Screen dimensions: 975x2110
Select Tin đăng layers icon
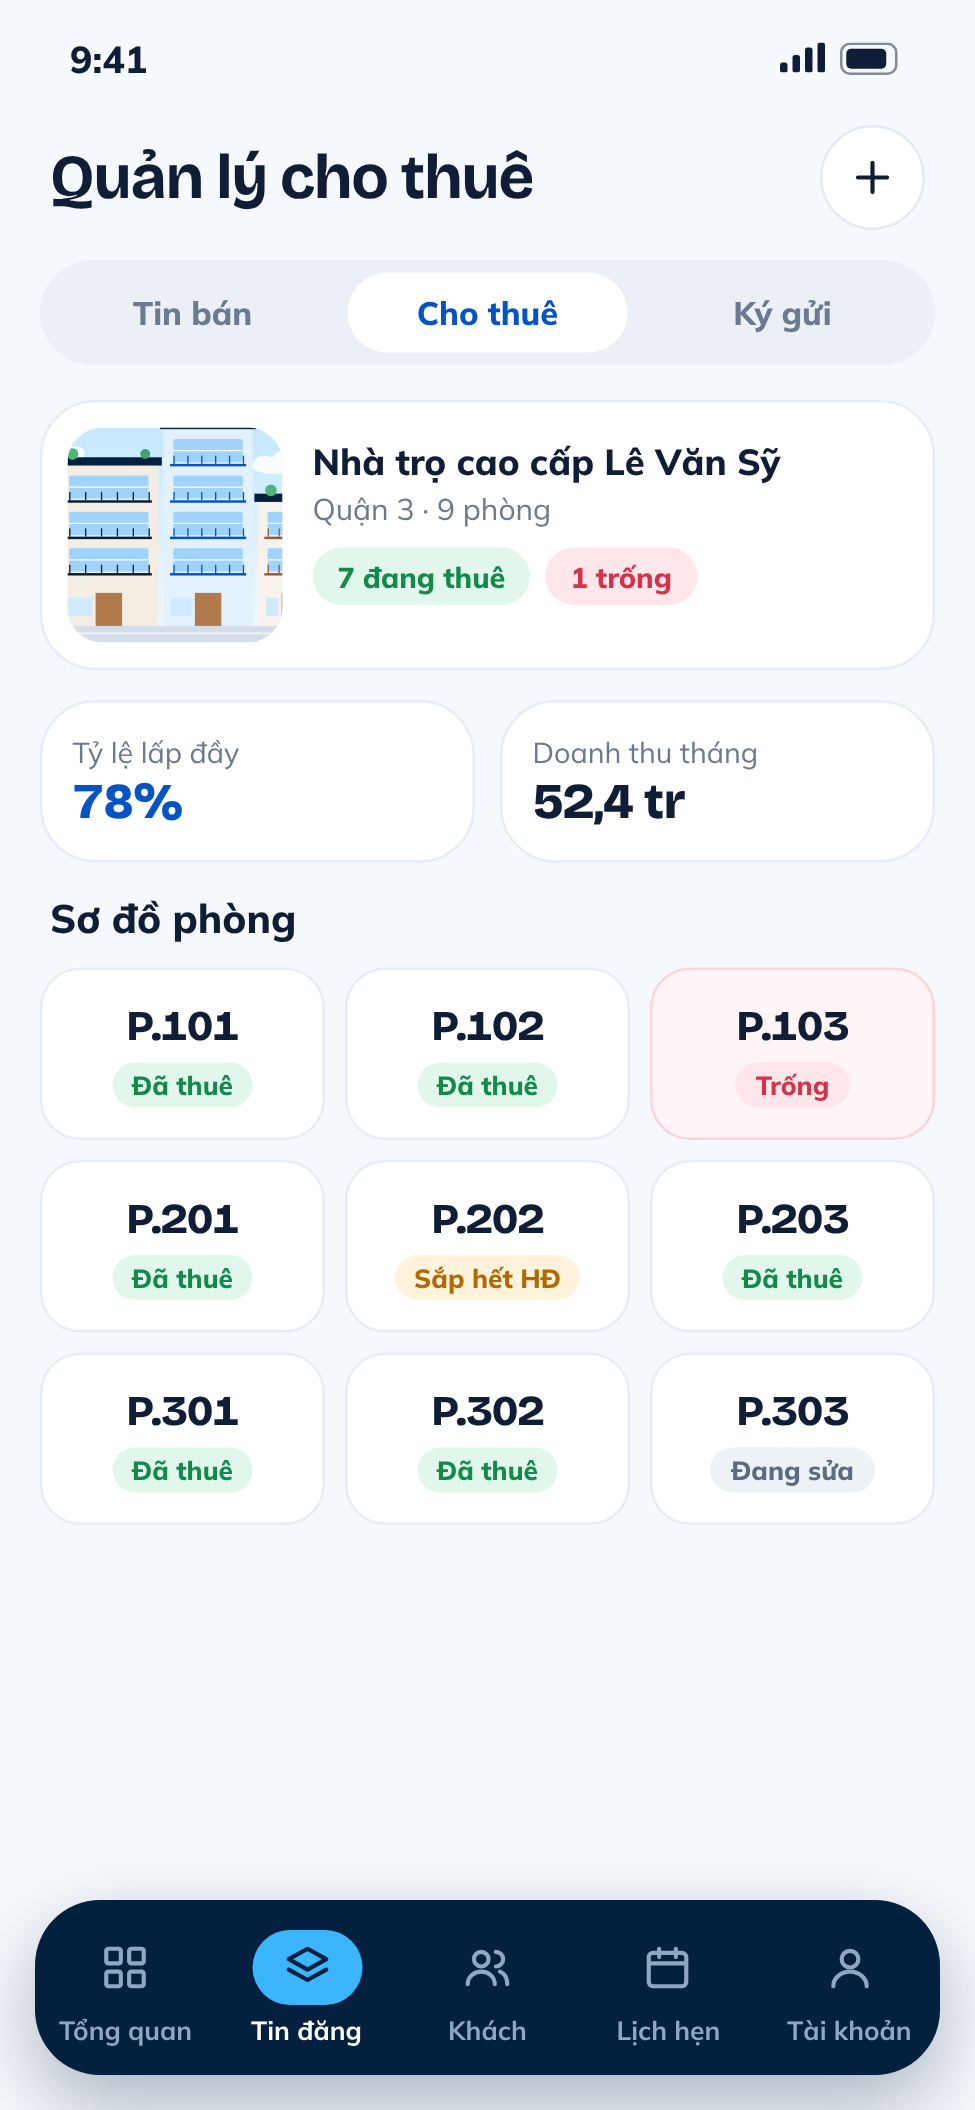(307, 1966)
